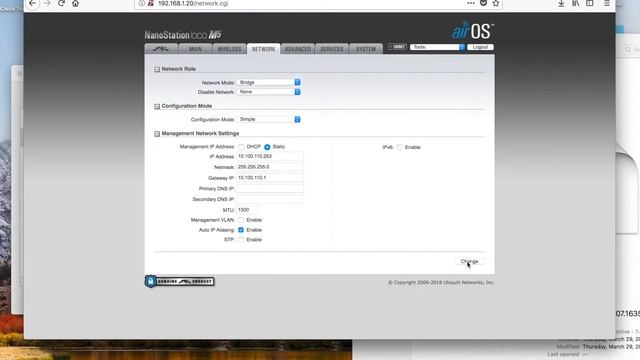Open the Disable Network dropdown
The image size is (640, 360).
pos(269,92)
